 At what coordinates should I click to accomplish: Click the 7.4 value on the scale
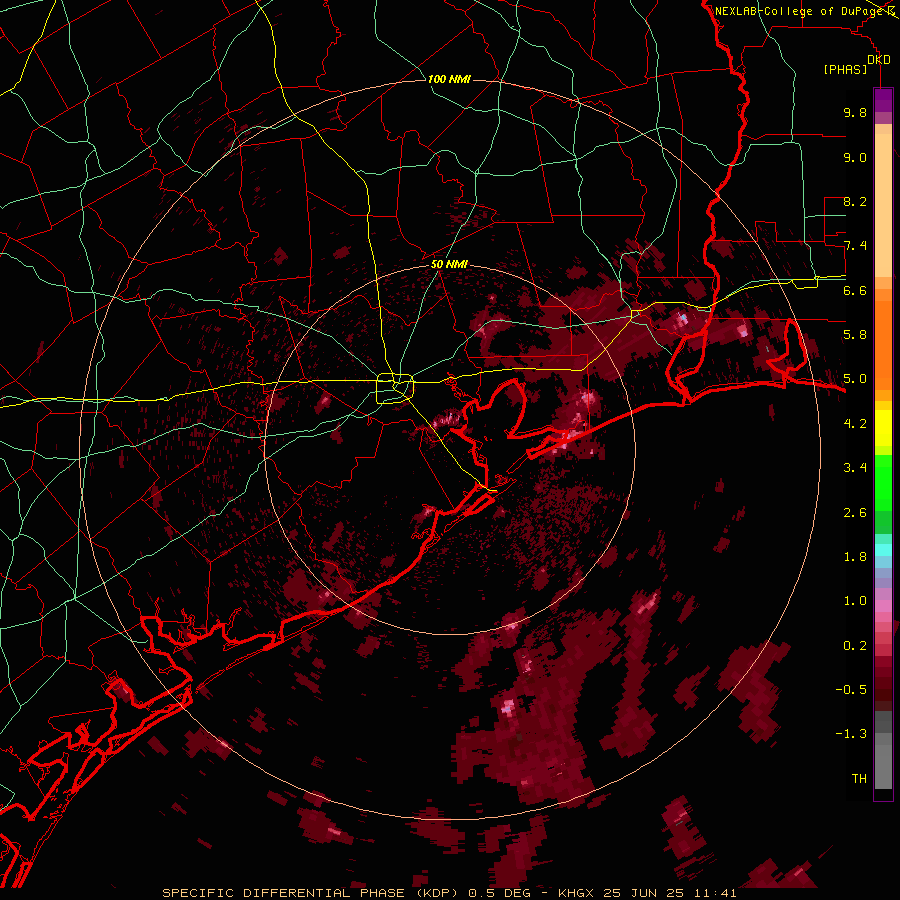tap(855, 246)
